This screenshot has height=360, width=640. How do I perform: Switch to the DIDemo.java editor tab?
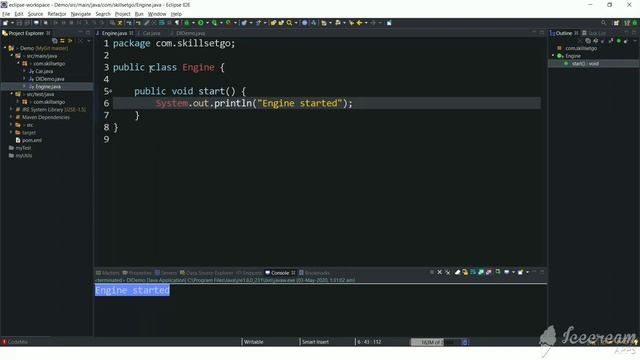click(191, 33)
